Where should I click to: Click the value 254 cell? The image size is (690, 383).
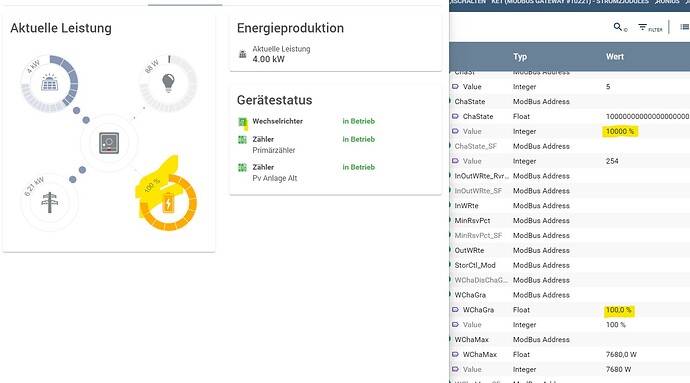(612, 161)
